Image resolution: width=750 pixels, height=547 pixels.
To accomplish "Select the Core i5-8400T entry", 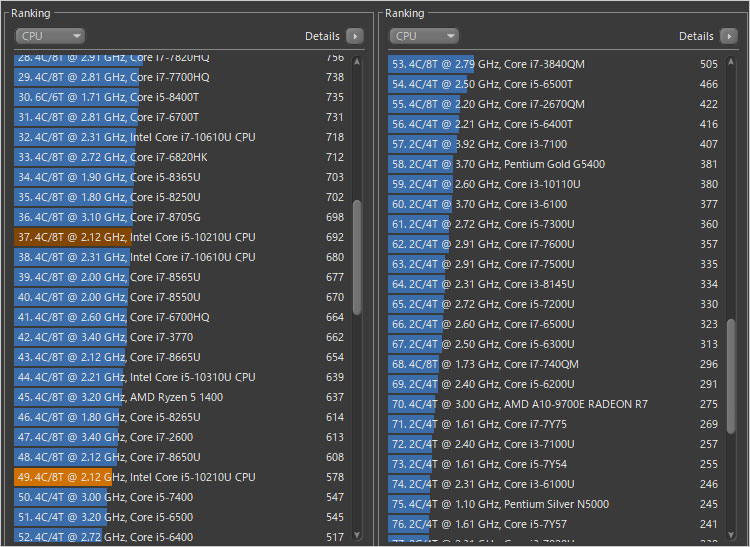I will (180, 97).
